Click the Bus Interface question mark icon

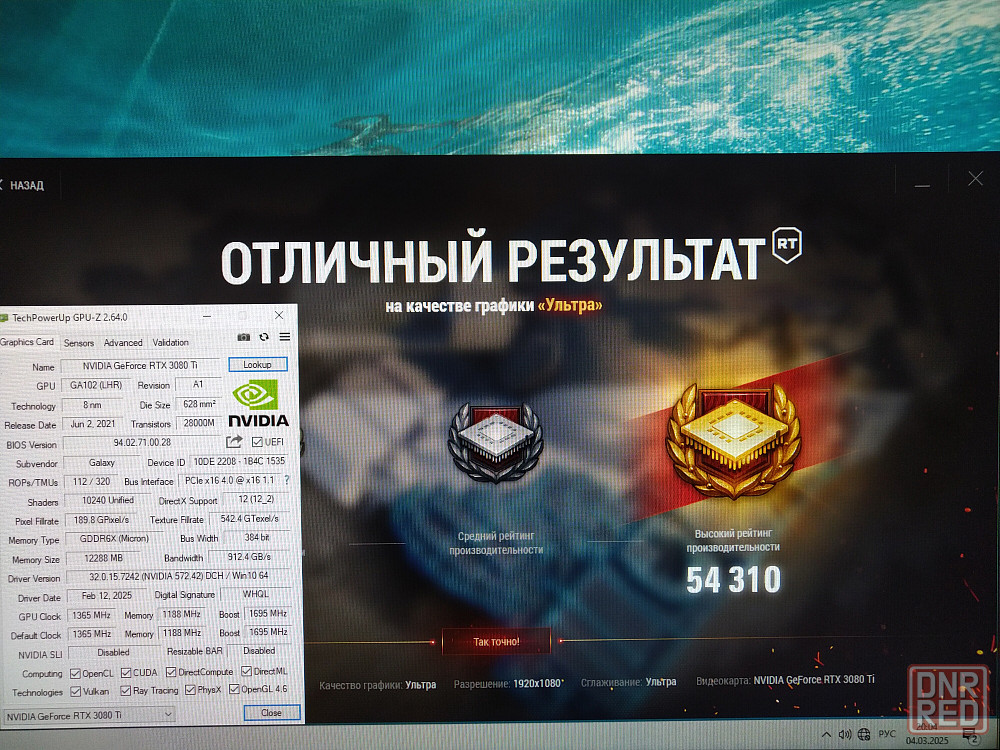(x=287, y=480)
